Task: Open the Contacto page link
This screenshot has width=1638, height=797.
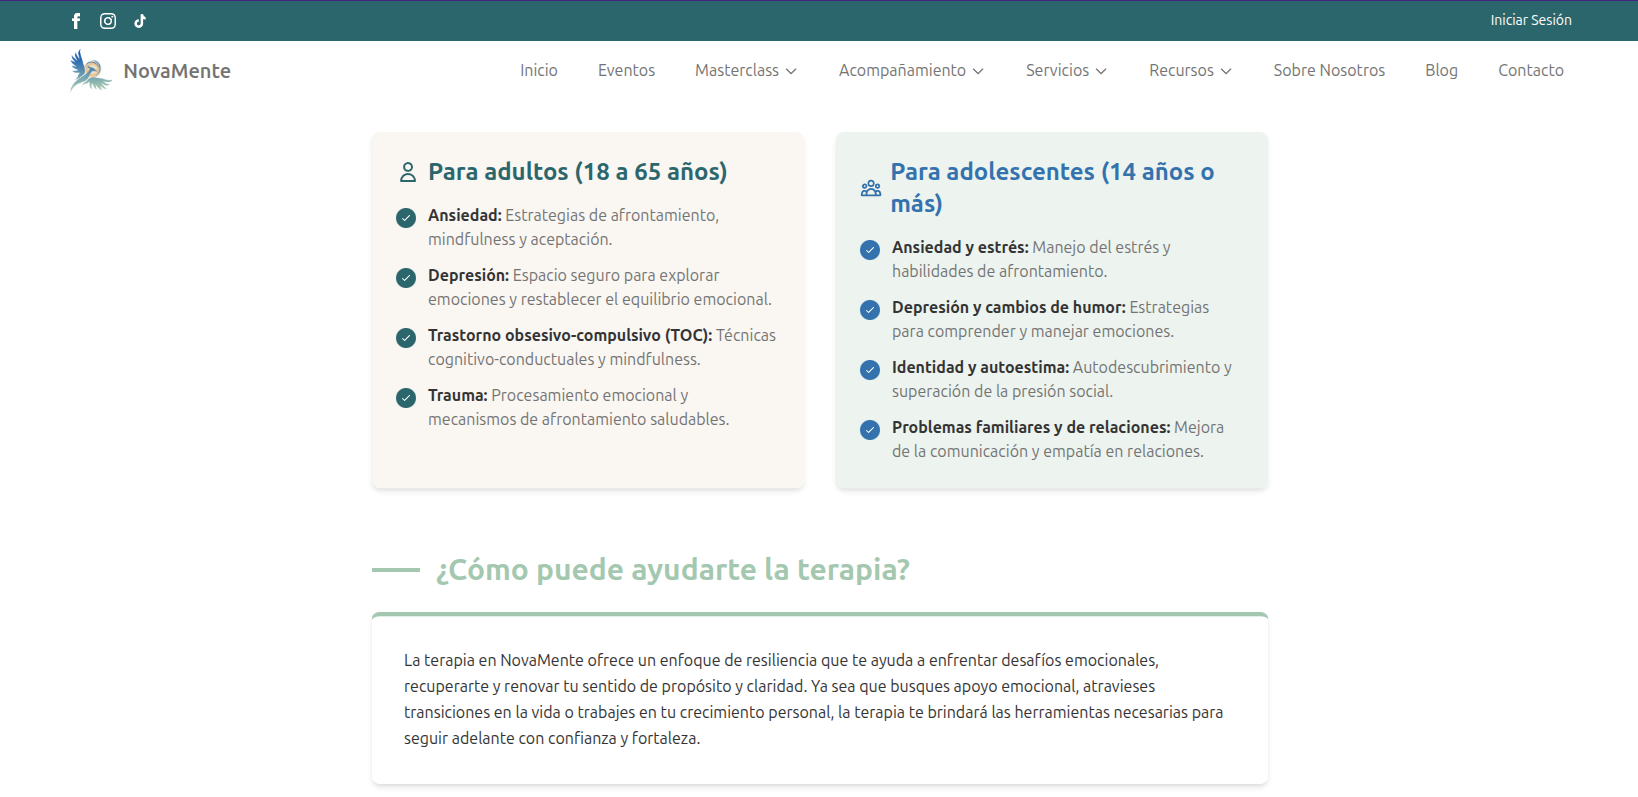Action: coord(1530,71)
